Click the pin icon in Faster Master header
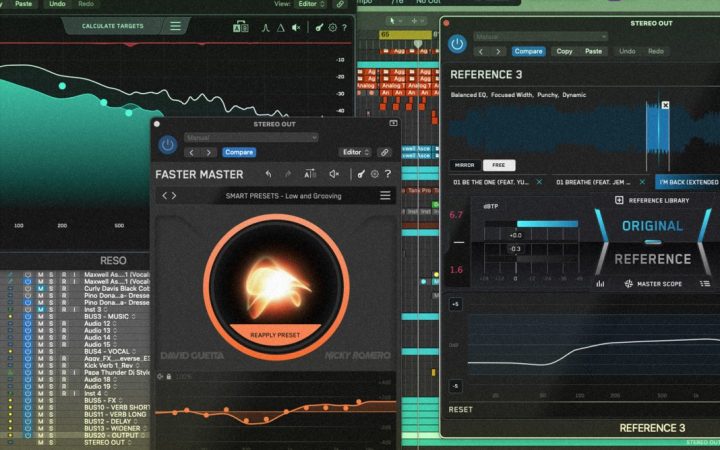The width and height of the screenshot is (720, 450). pyautogui.click(x=361, y=174)
